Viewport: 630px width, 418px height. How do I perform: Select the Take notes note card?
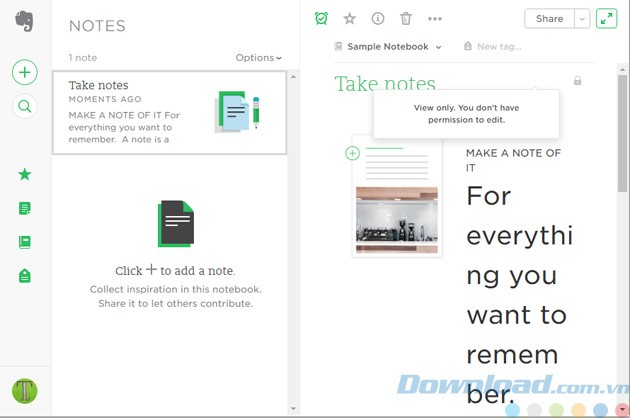pyautogui.click(x=169, y=113)
